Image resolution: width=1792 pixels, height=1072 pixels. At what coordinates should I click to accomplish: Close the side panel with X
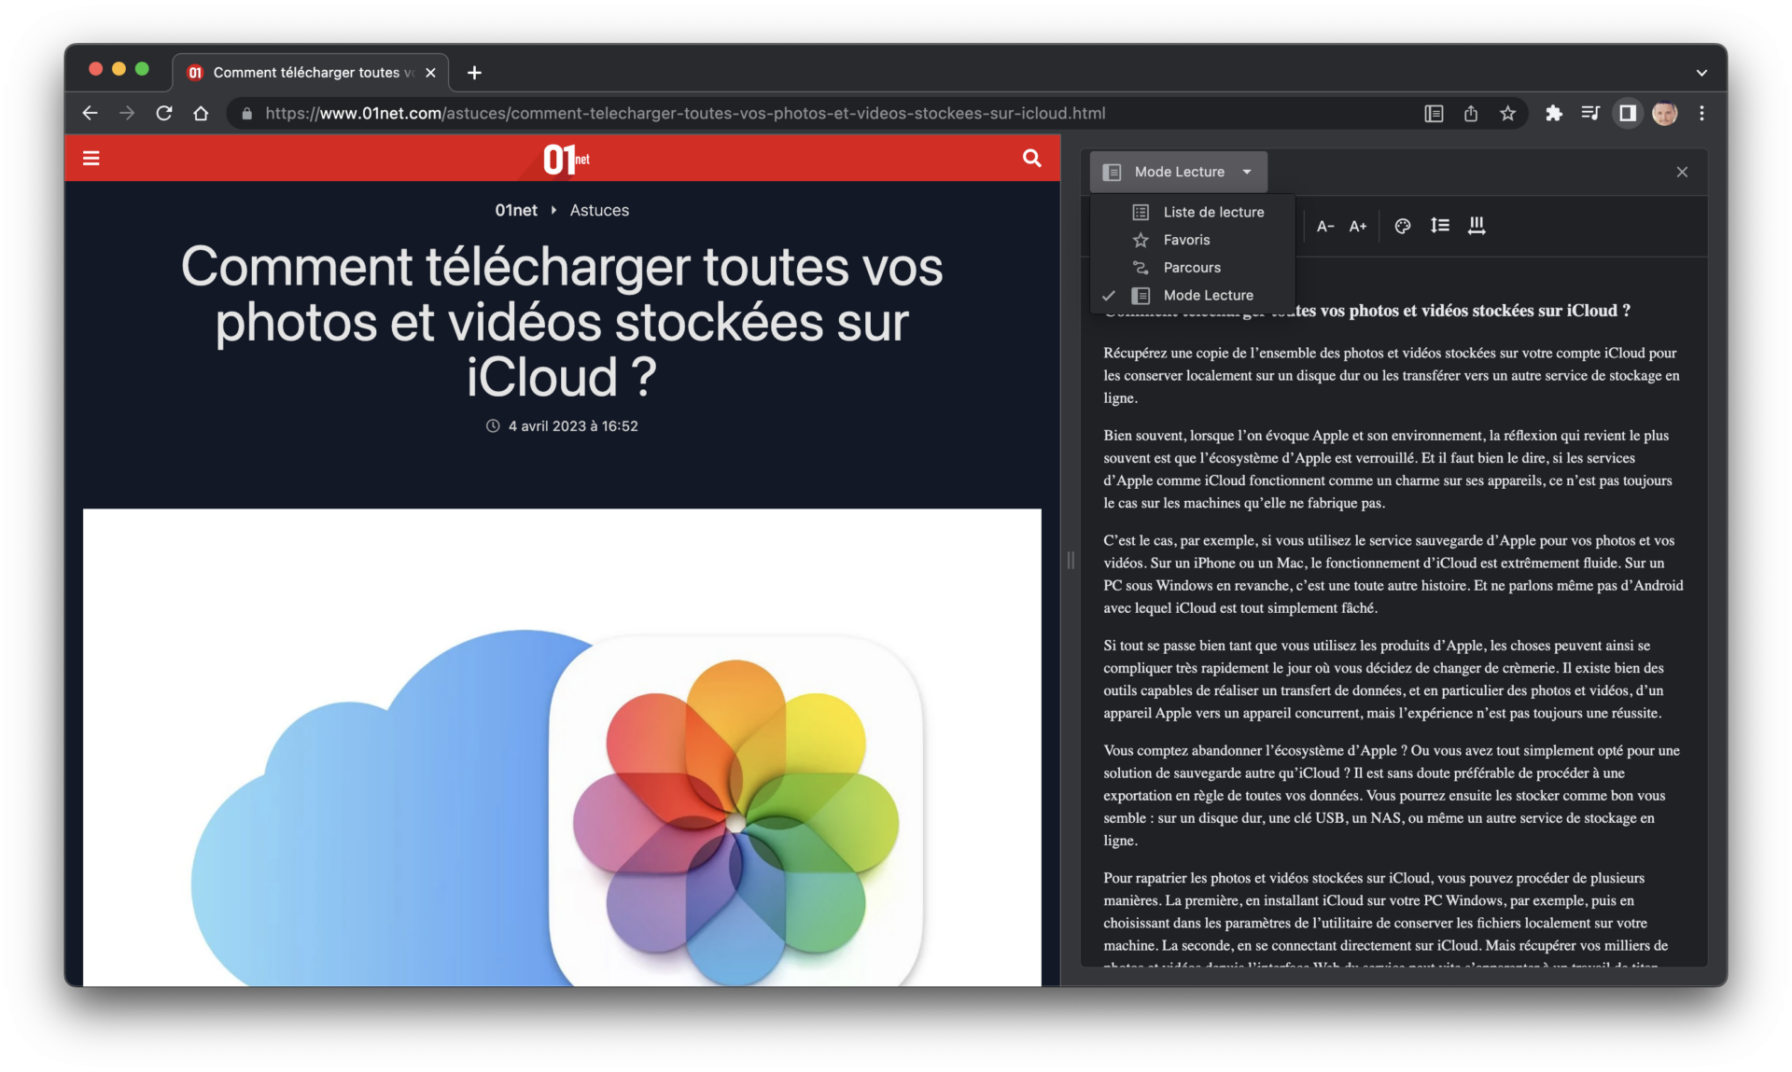1682,172
